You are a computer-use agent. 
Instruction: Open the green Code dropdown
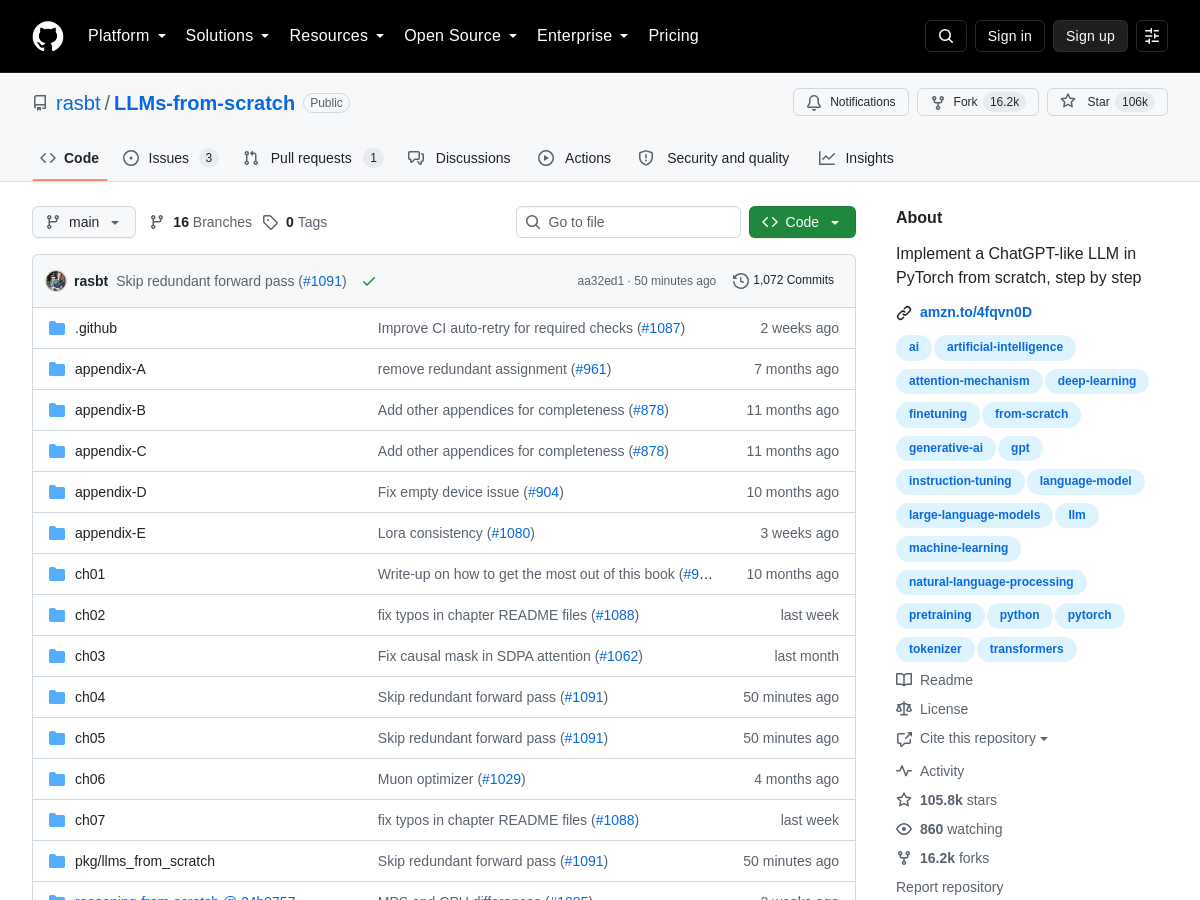coord(802,222)
